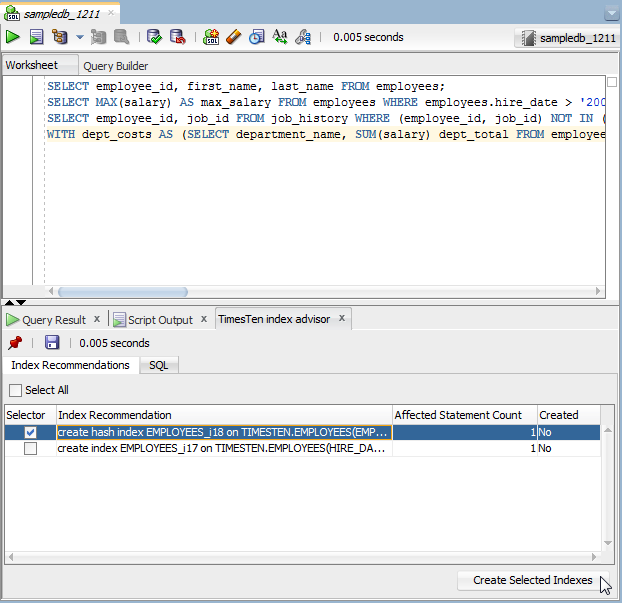This screenshot has height=603, width=622.
Task: Select the create hash index EMPLOYEES_i18 row text
Action: point(224,432)
